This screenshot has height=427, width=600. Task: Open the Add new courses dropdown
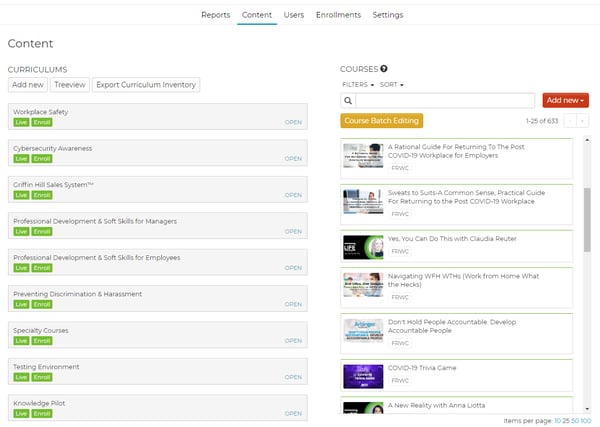tap(565, 100)
